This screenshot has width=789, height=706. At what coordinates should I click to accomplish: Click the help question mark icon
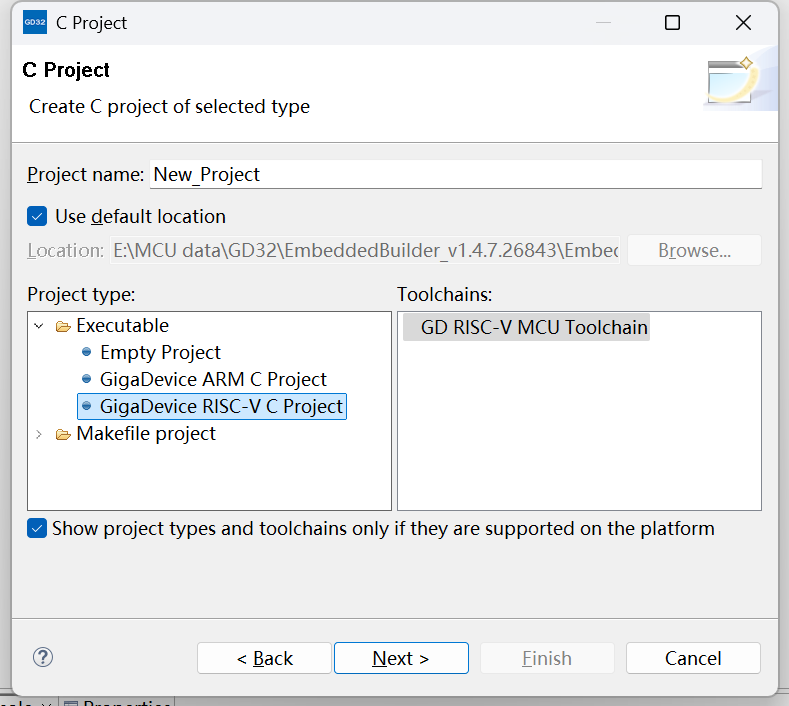(x=43, y=657)
